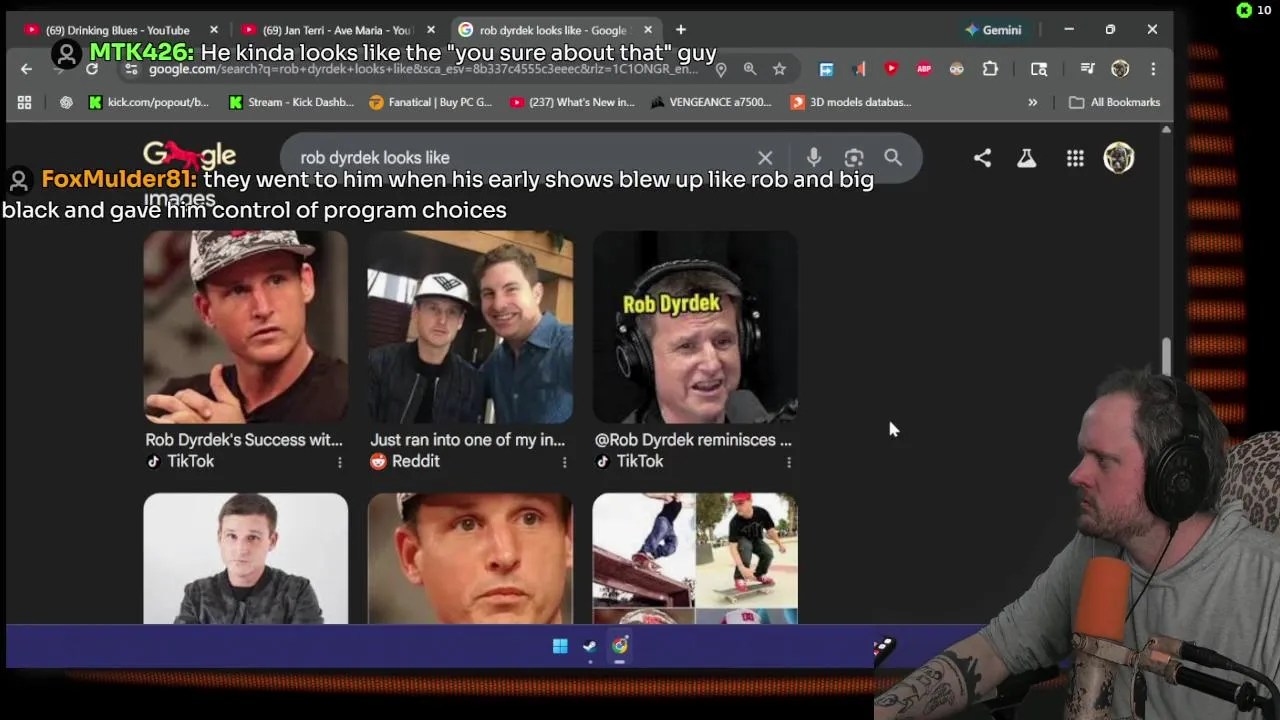Open the What's New in YouTube bookmark

pyautogui.click(x=572, y=102)
